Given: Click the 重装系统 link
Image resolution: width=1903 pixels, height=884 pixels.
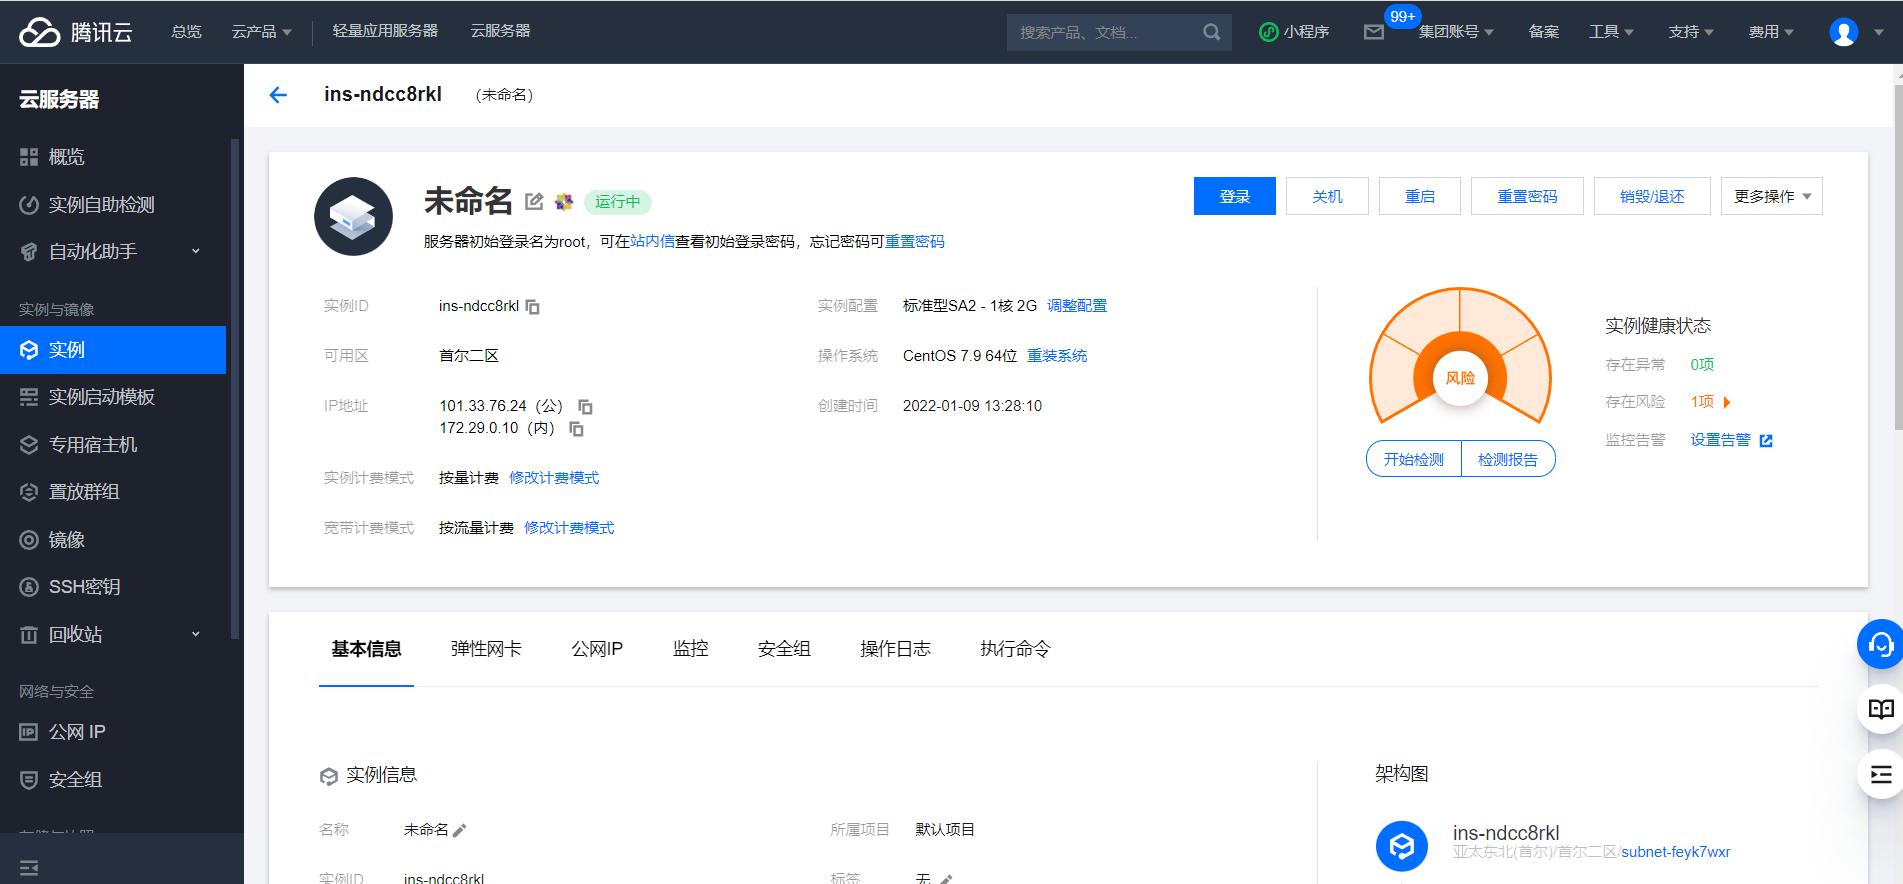Looking at the screenshot, I should (x=1056, y=356).
